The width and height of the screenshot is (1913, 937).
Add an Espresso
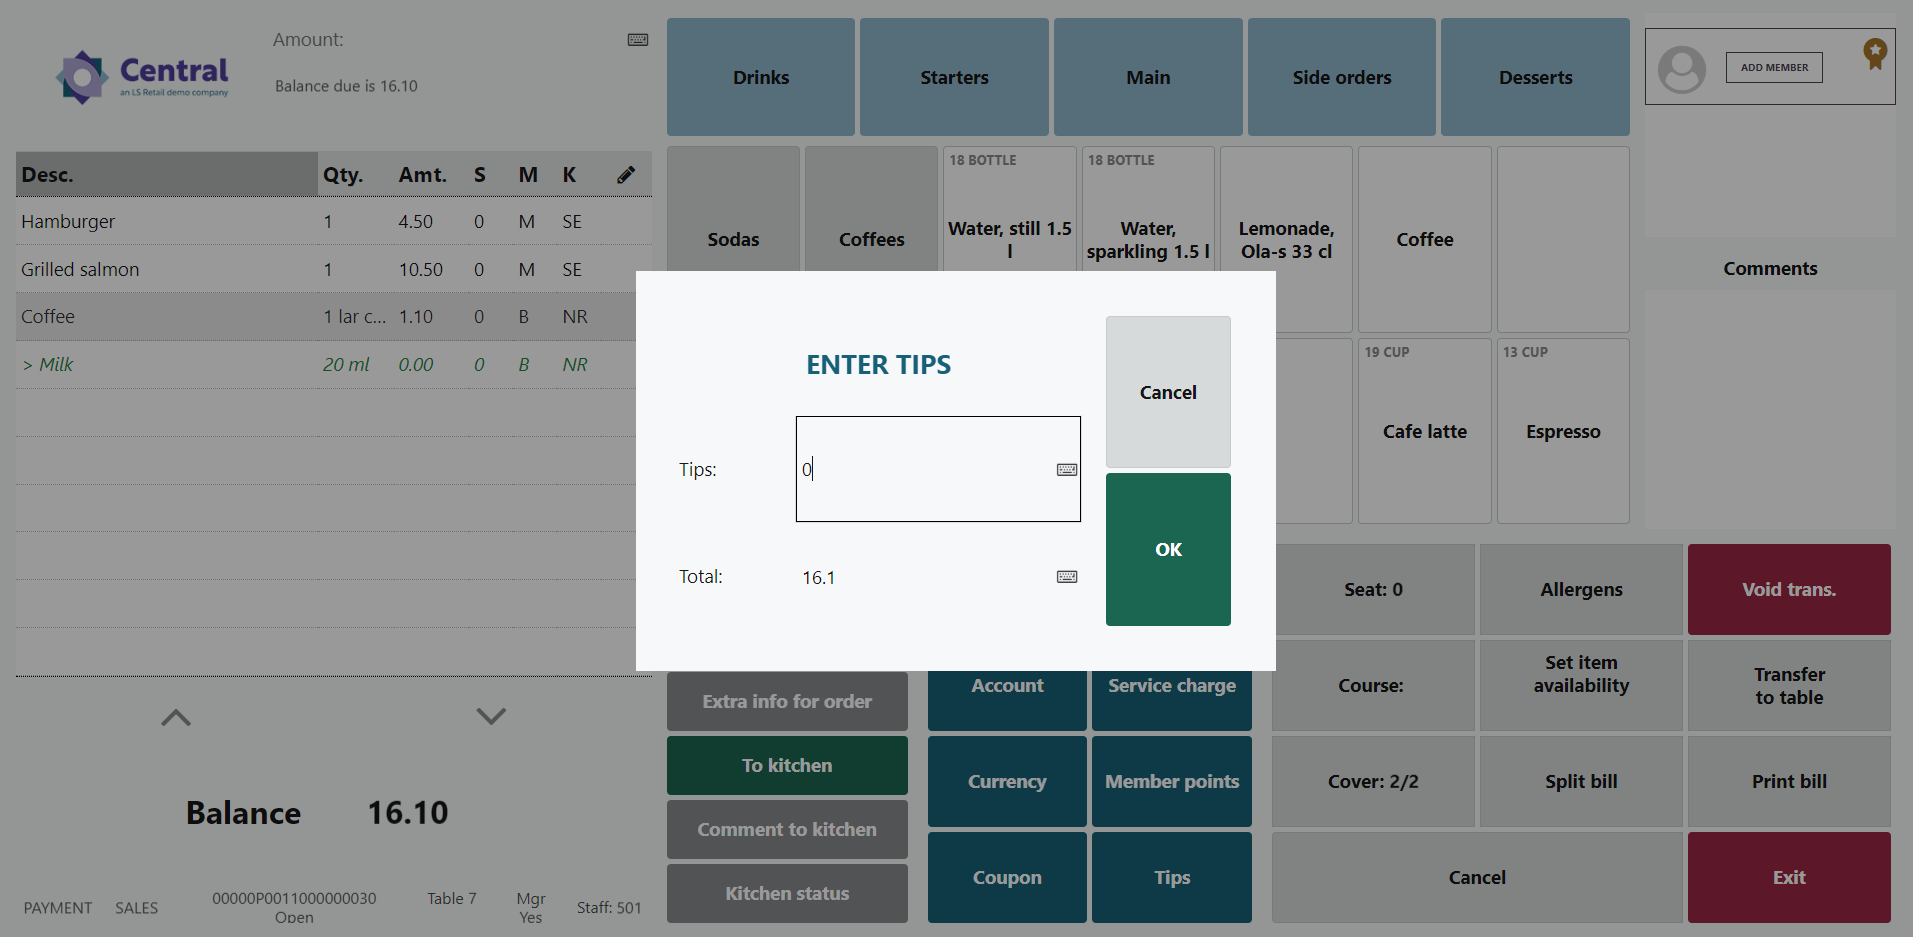pos(1563,431)
